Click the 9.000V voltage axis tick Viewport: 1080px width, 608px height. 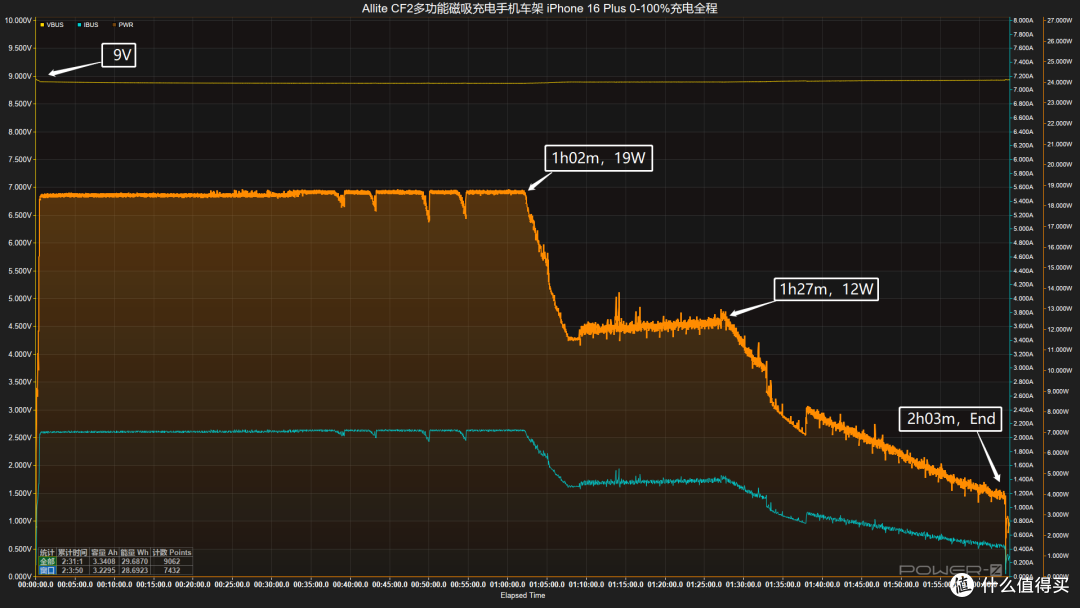click(x=19, y=76)
